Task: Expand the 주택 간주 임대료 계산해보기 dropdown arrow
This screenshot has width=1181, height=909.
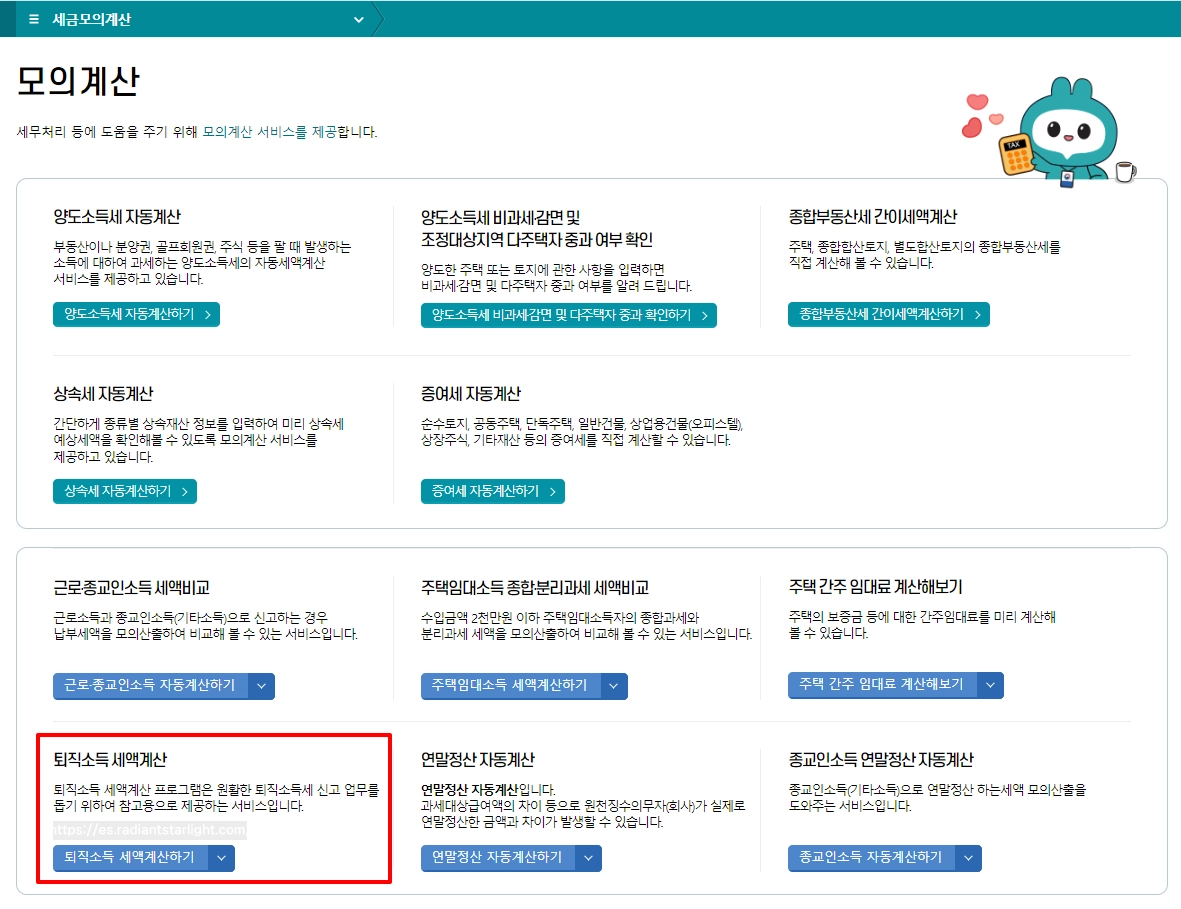Action: [x=990, y=686]
